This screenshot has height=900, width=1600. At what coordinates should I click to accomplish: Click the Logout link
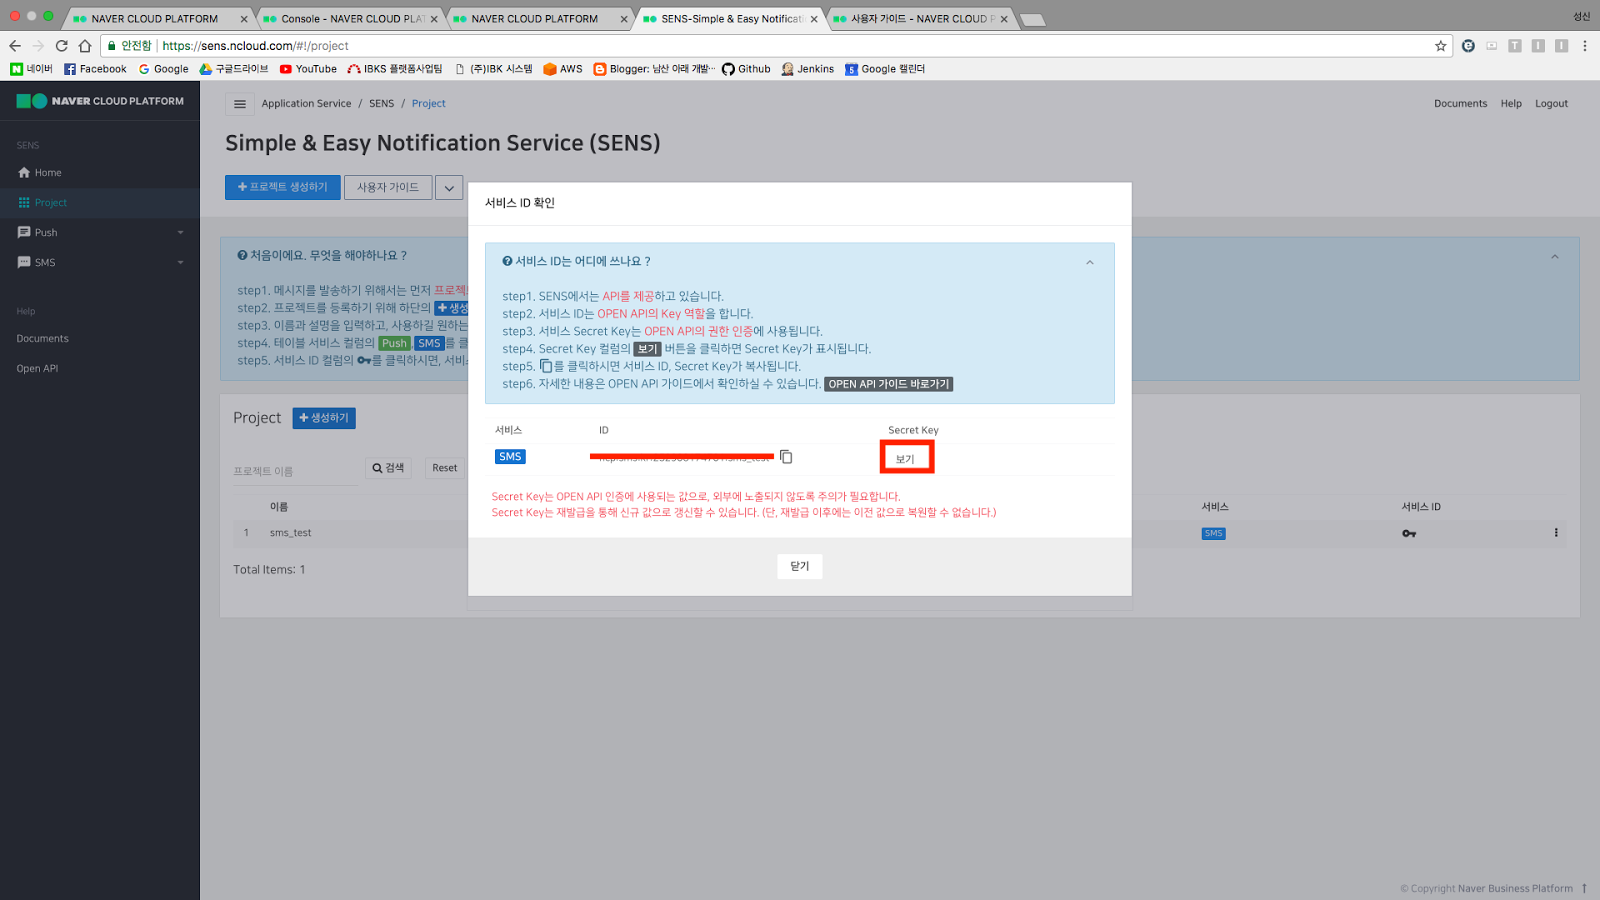(1552, 104)
